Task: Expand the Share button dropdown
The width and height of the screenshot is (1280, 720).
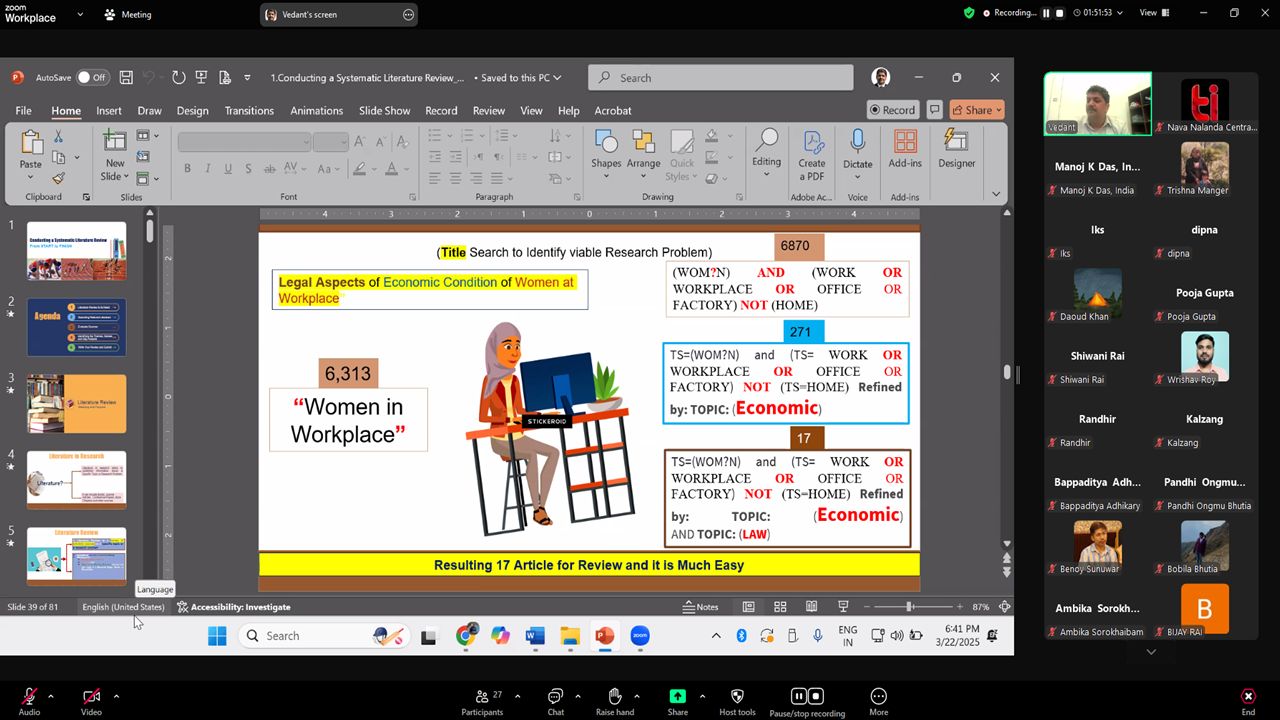Action: click(x=998, y=110)
